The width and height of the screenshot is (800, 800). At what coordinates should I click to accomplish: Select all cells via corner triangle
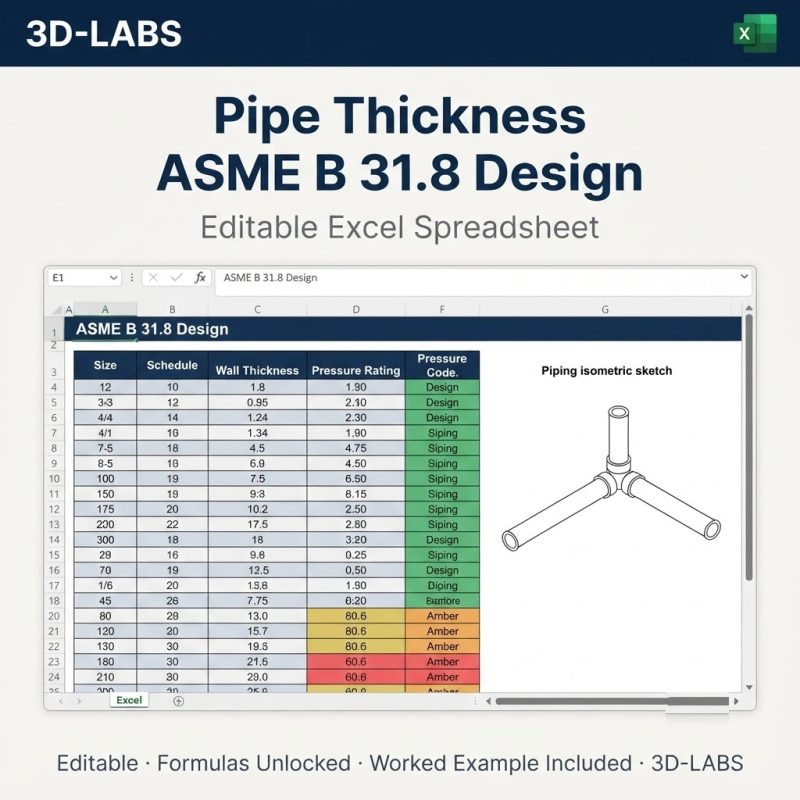[x=58, y=310]
